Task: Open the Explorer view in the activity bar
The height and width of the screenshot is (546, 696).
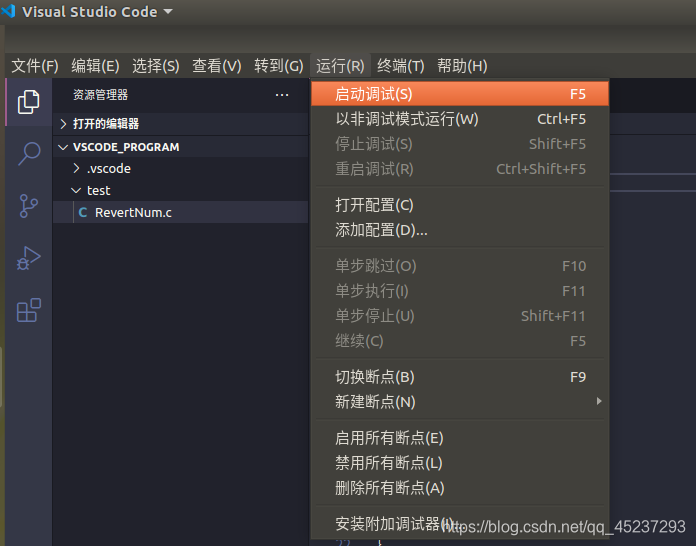Action: pos(28,102)
